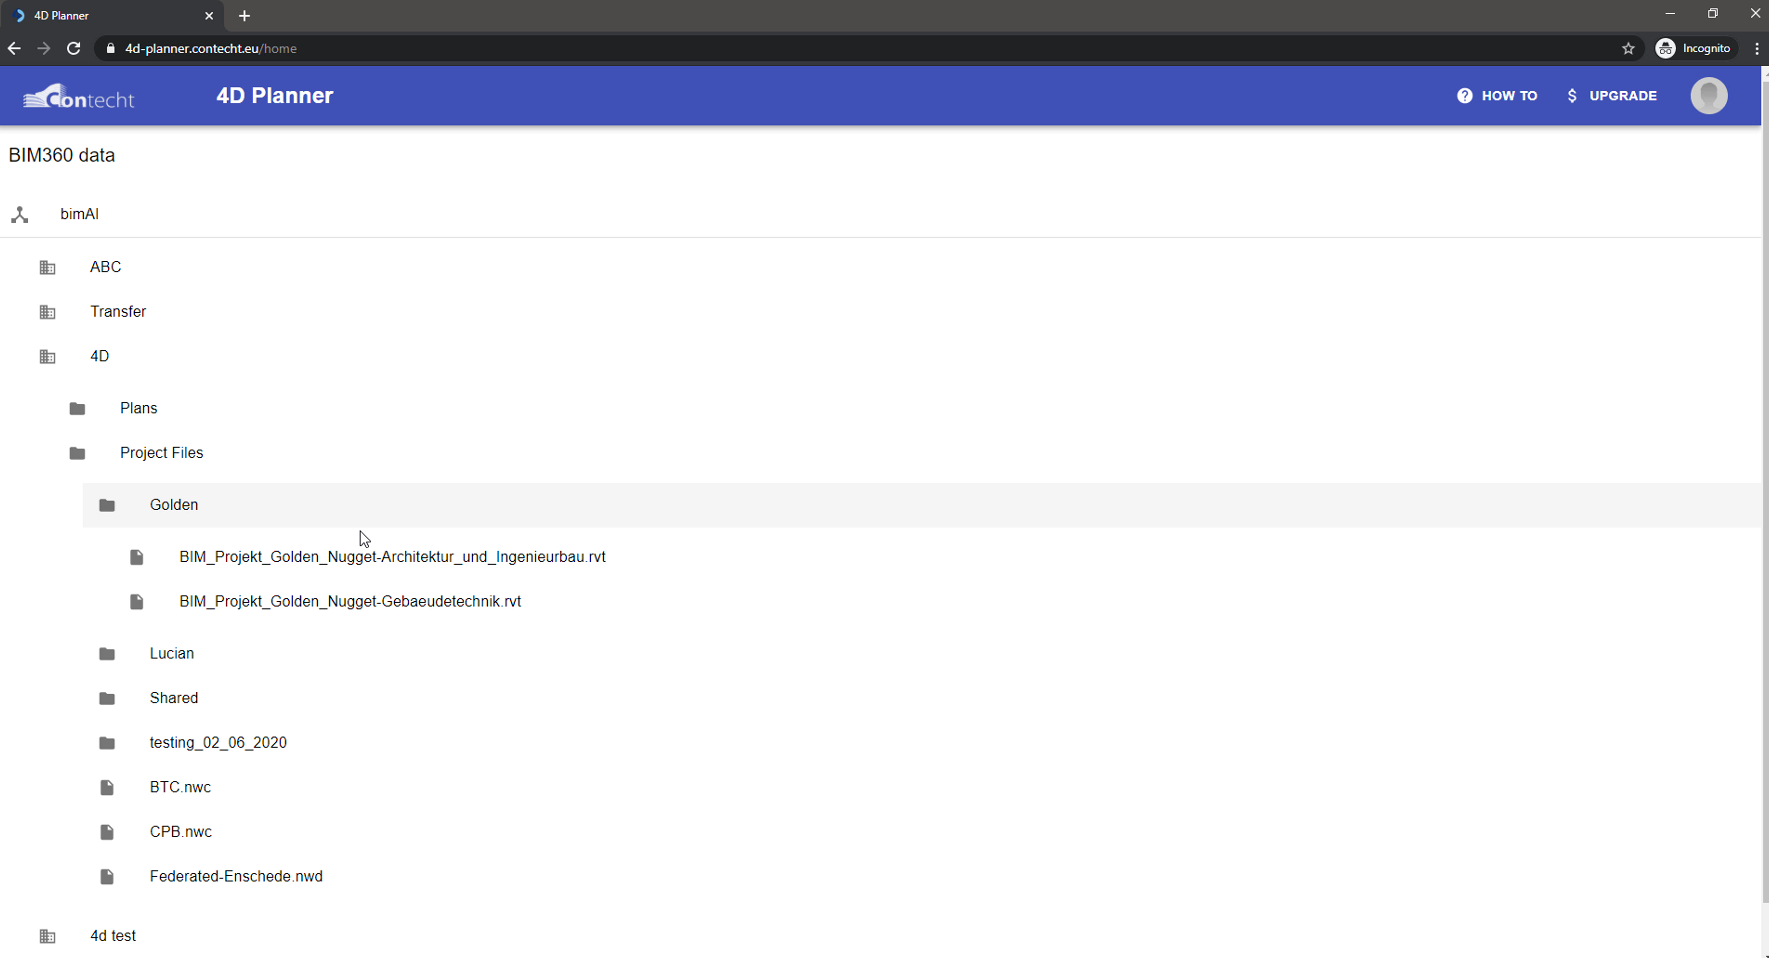This screenshot has width=1769, height=958.
Task: Click the building icon next to 4D
Action: tap(47, 356)
